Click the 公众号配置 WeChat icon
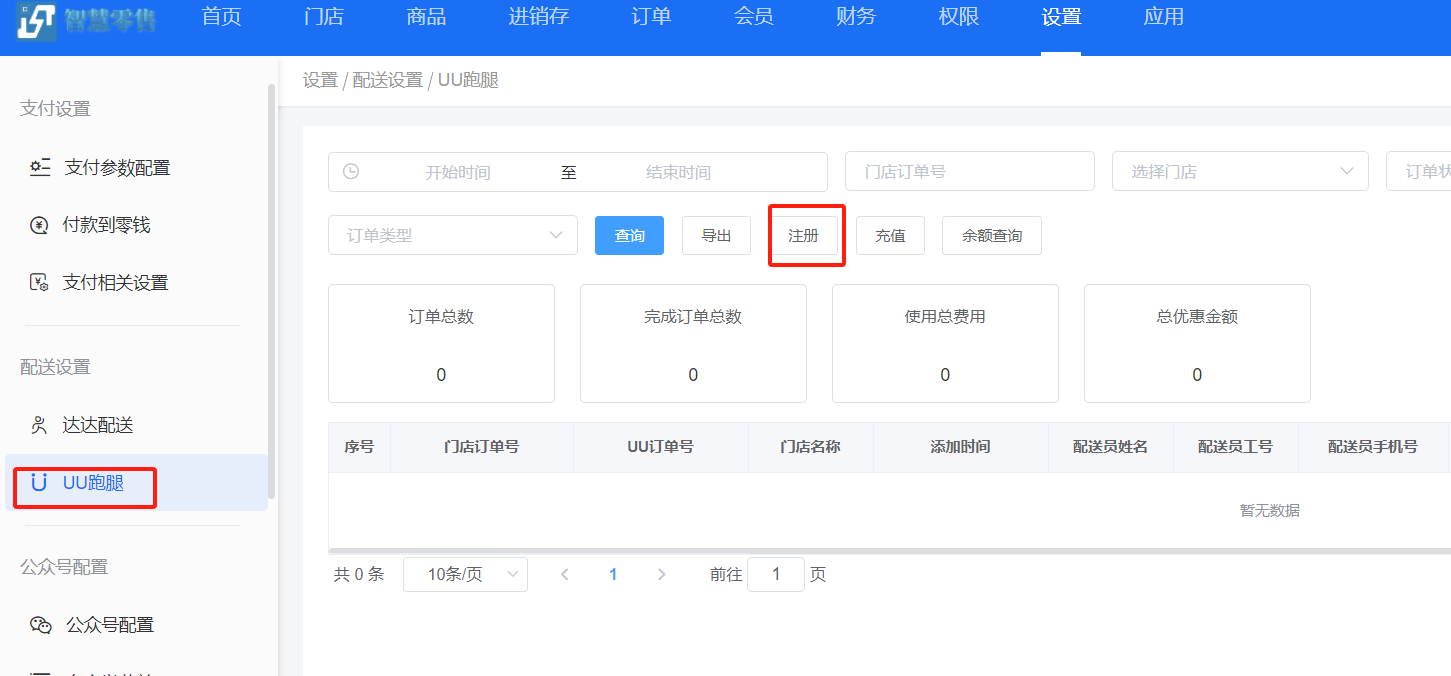This screenshot has width=1451, height=676. 40,625
